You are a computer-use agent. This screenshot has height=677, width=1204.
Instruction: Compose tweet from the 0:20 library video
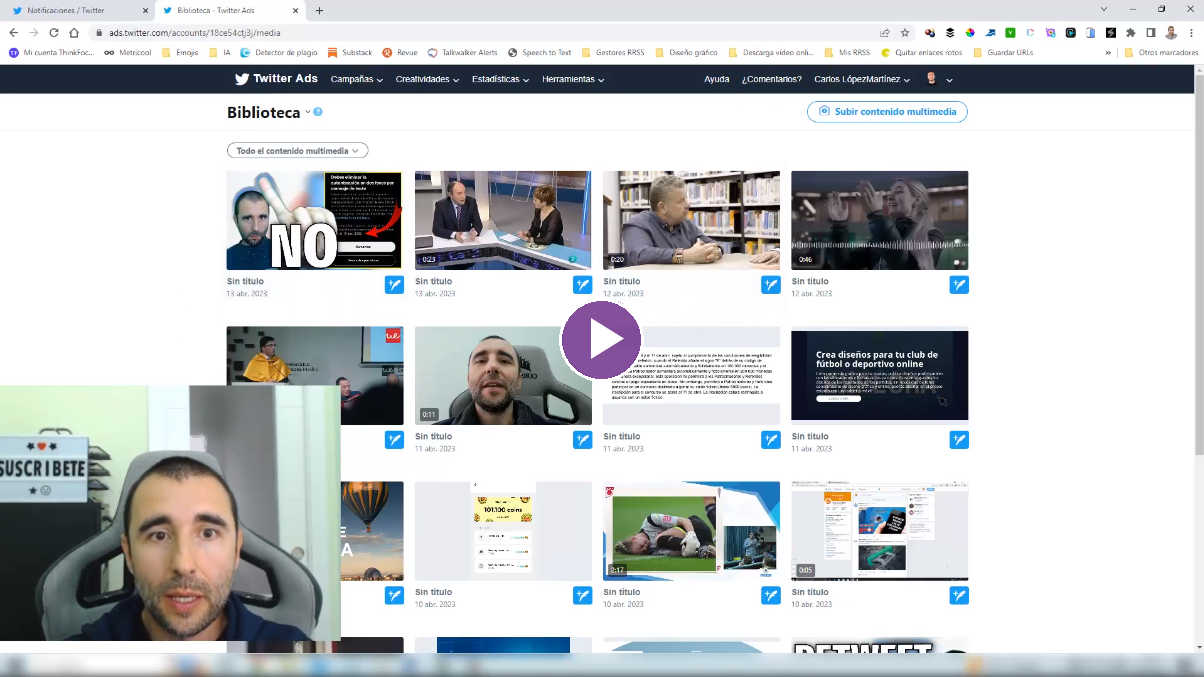[770, 285]
